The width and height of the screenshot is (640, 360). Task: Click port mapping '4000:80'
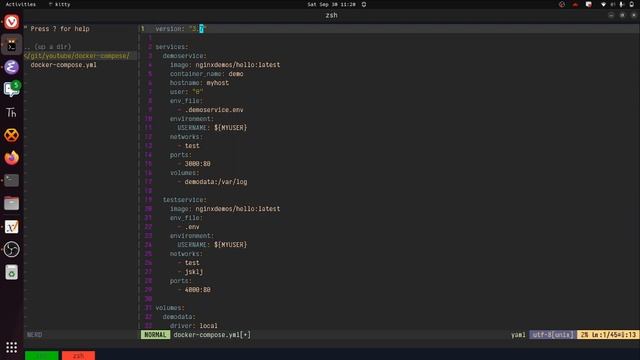(198, 289)
